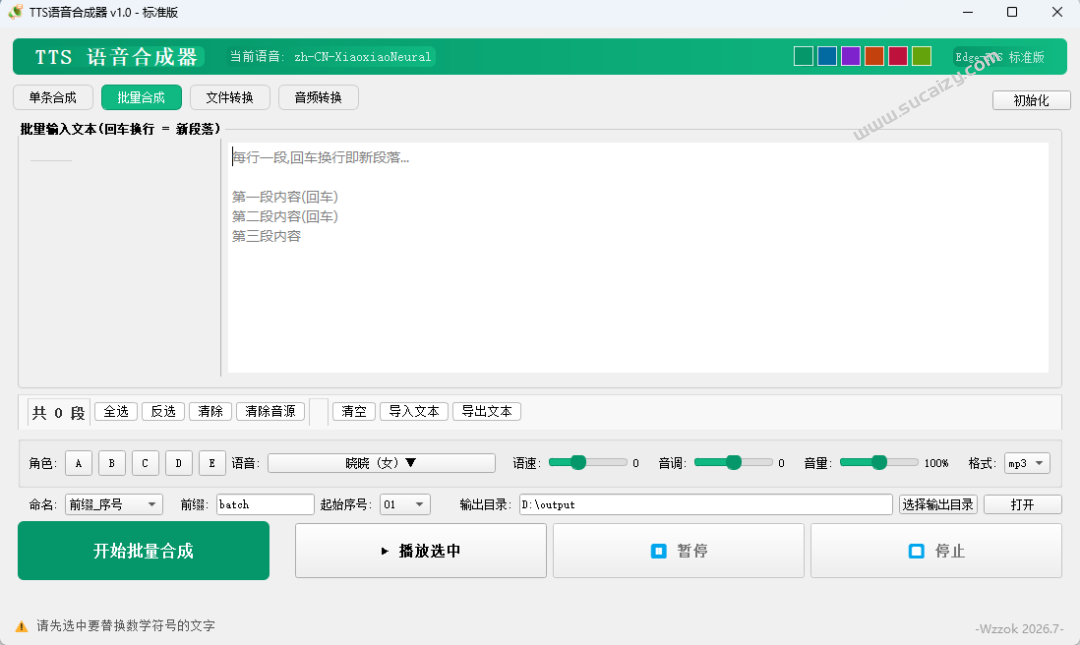
Task: Select the red theme color swatch
Action: [x=897, y=57]
